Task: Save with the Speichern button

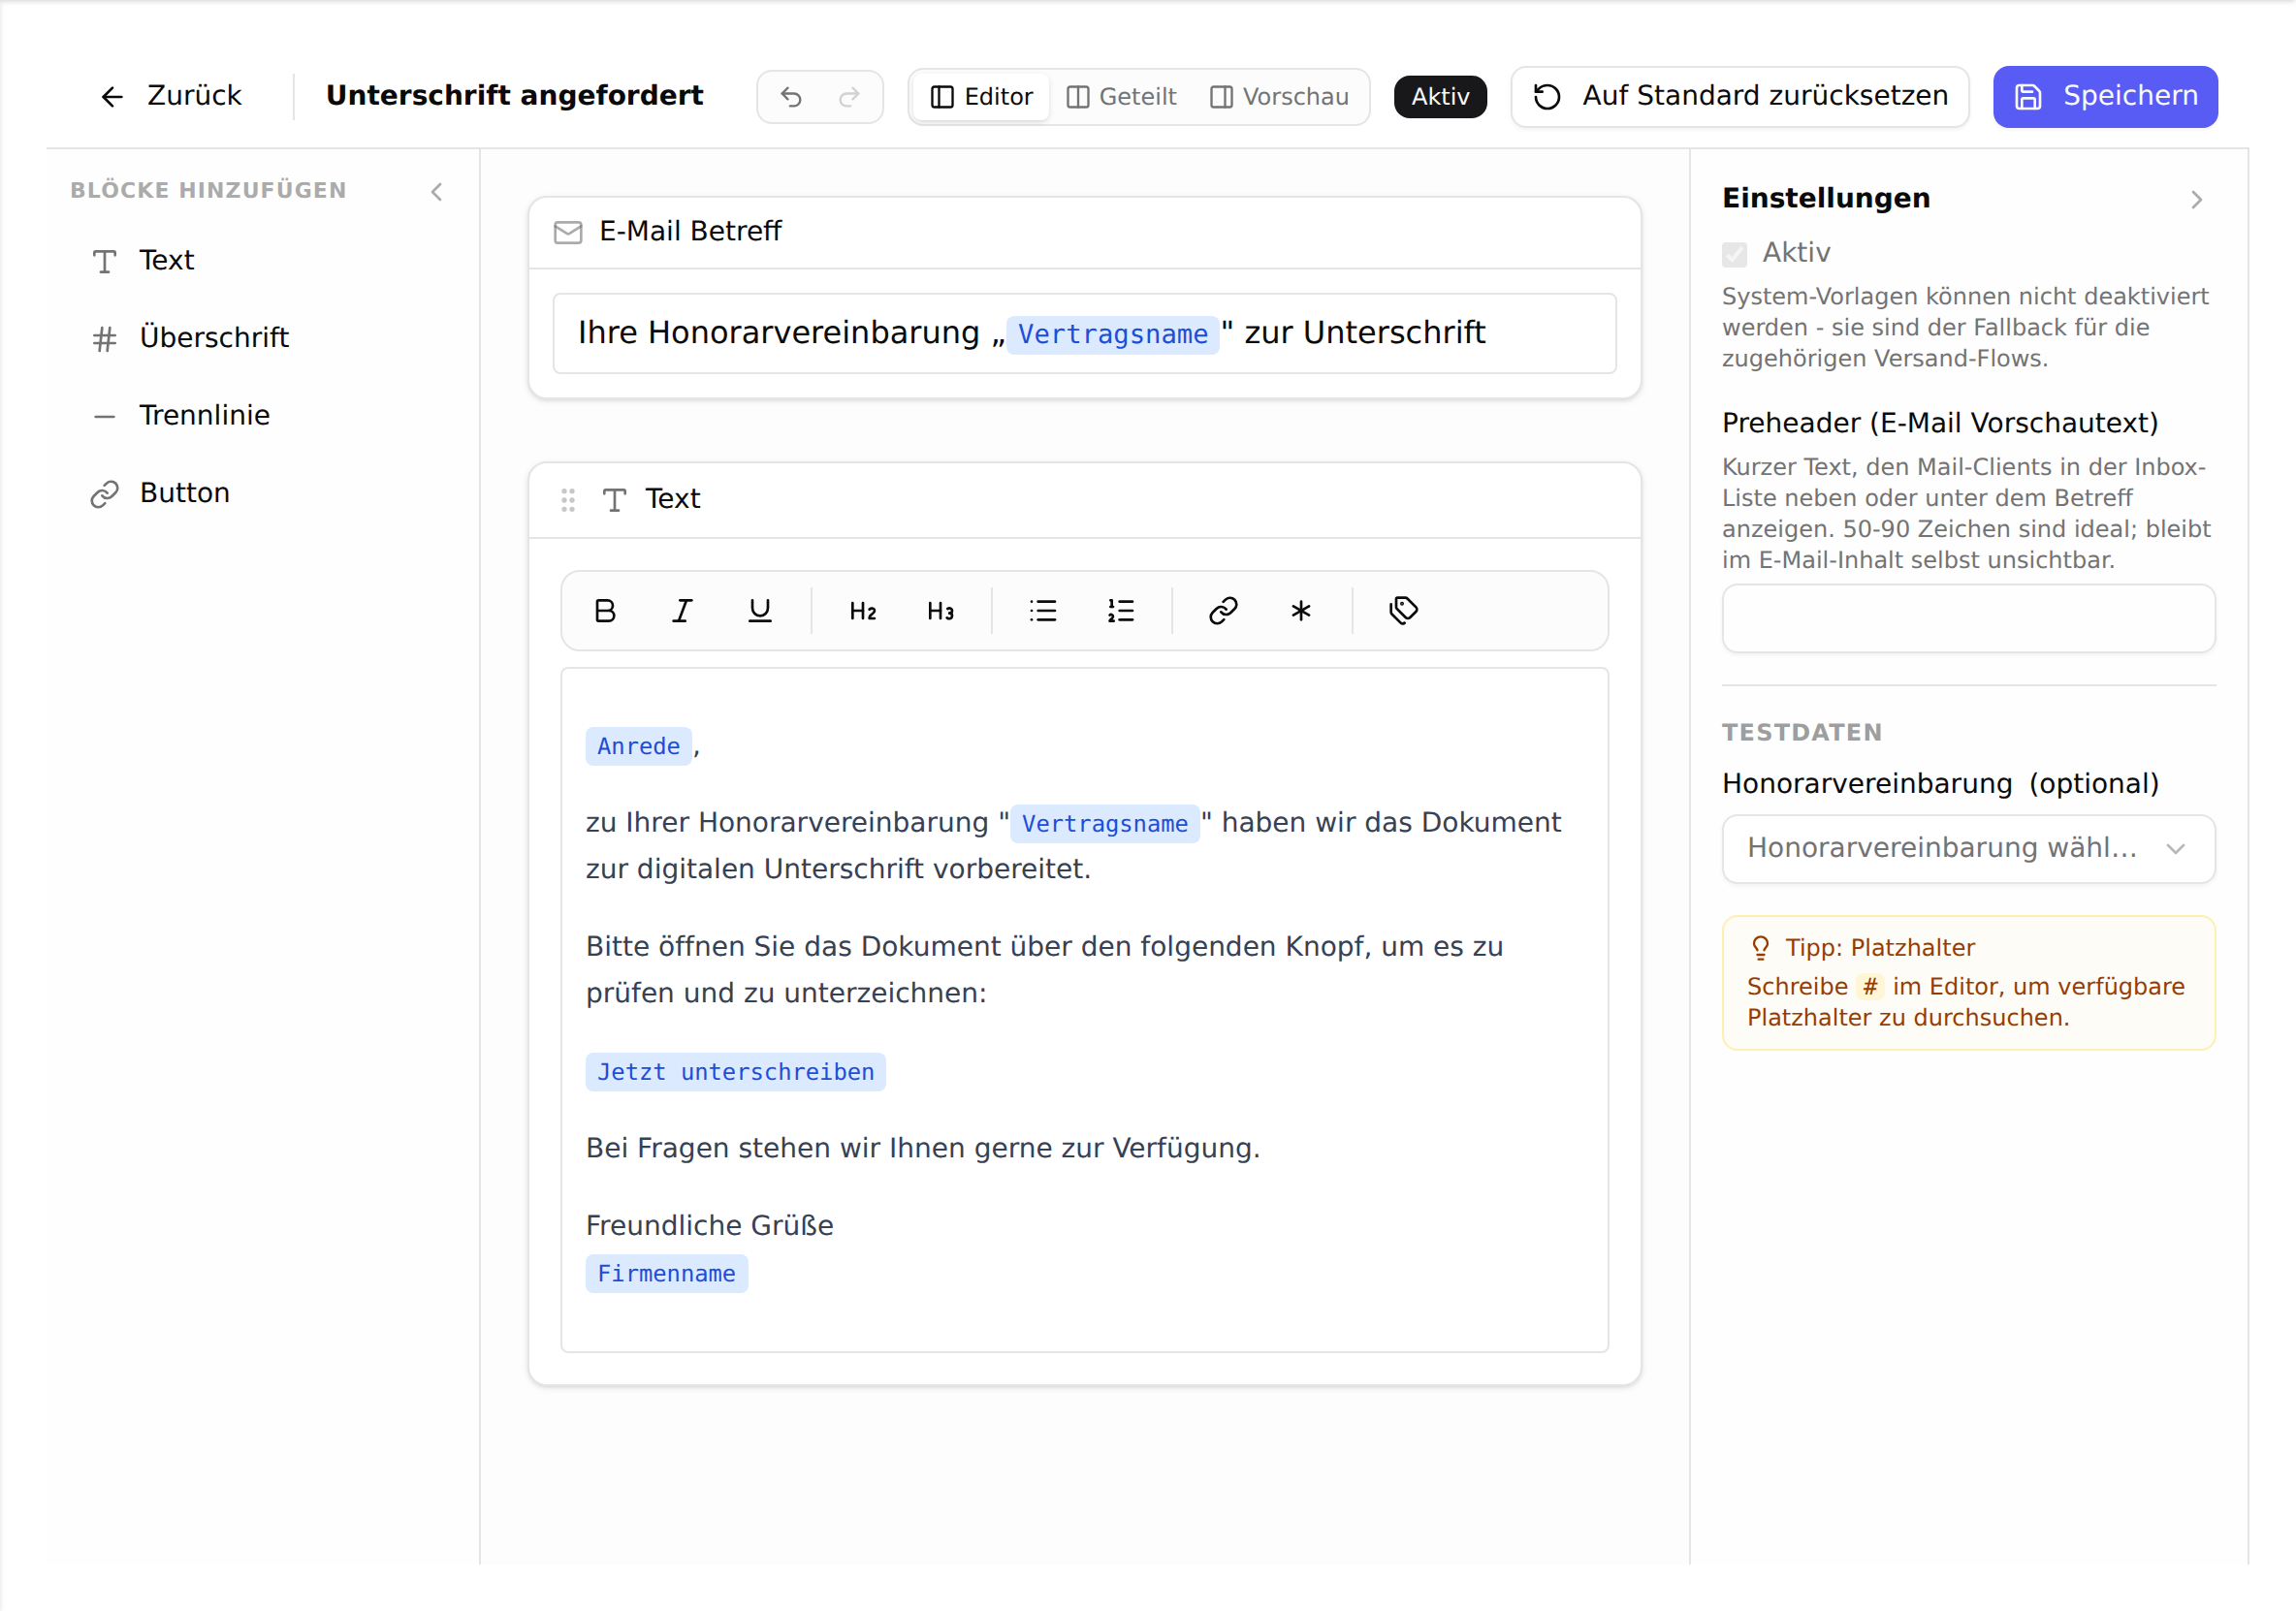Action: coord(2105,97)
